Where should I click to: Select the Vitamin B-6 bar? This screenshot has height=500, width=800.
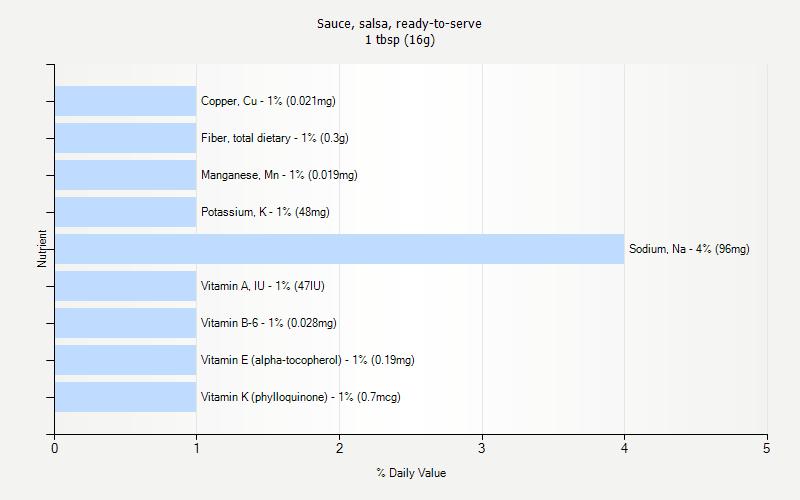(x=125, y=323)
